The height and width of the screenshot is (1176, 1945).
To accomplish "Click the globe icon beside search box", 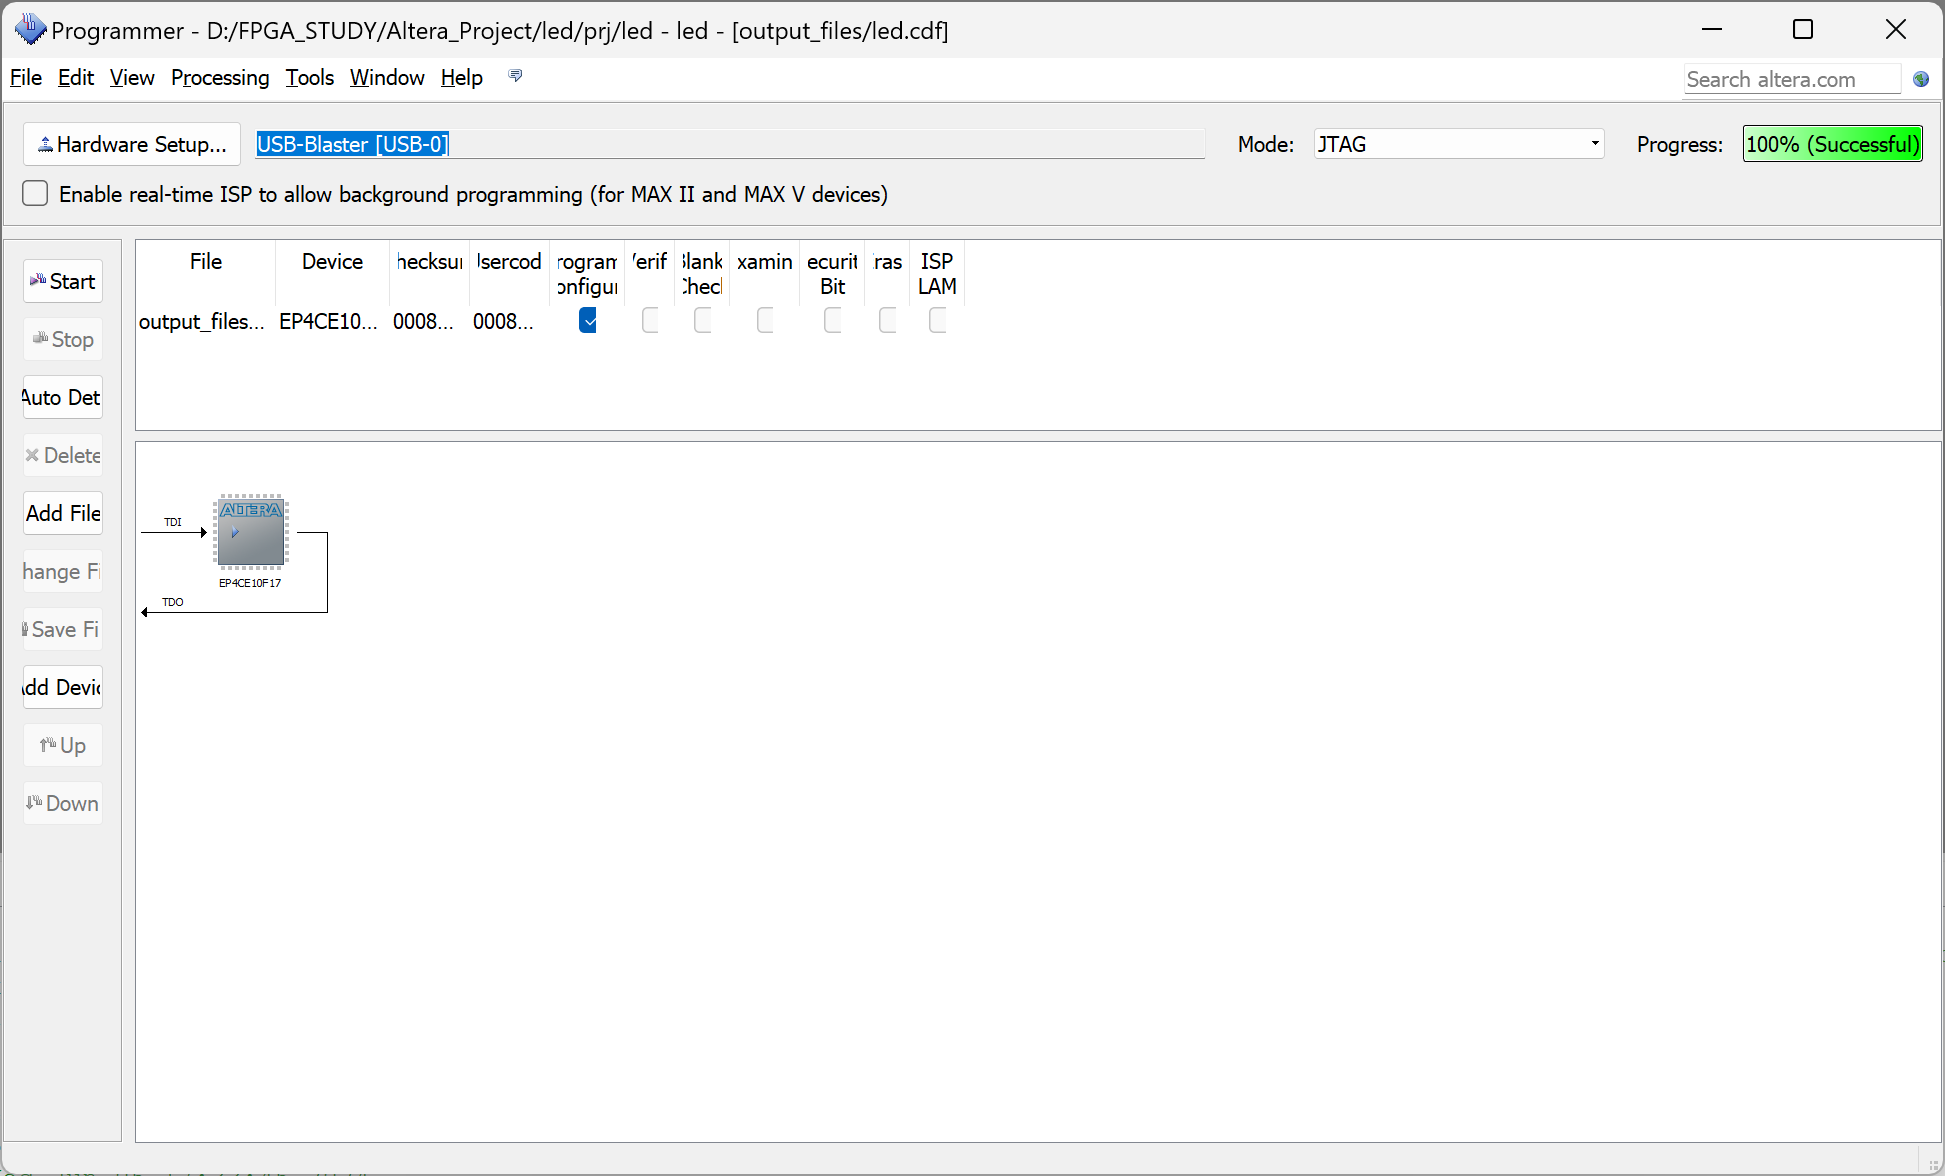I will (x=1920, y=80).
